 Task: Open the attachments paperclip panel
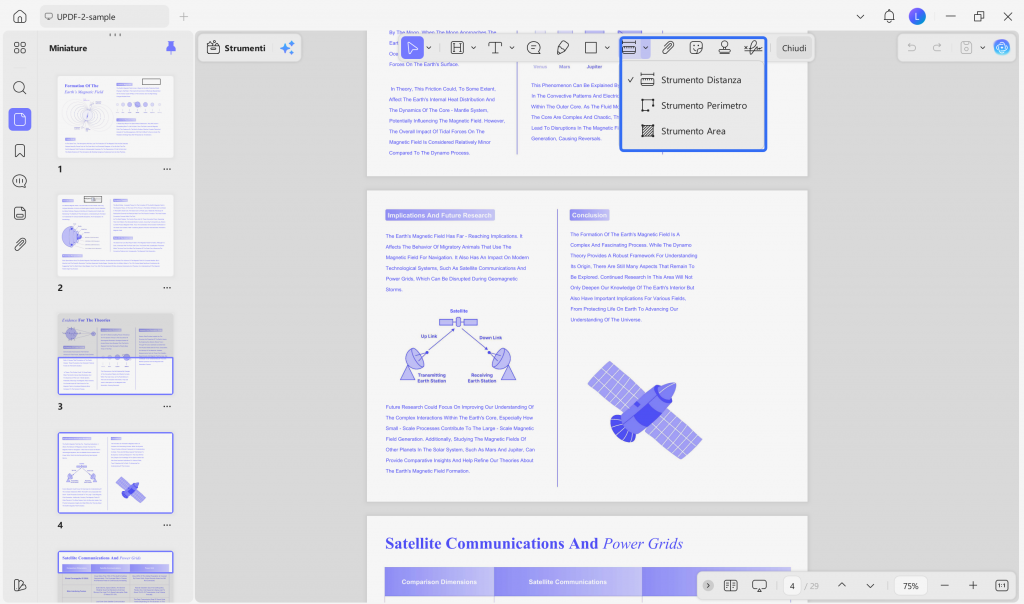[20, 244]
